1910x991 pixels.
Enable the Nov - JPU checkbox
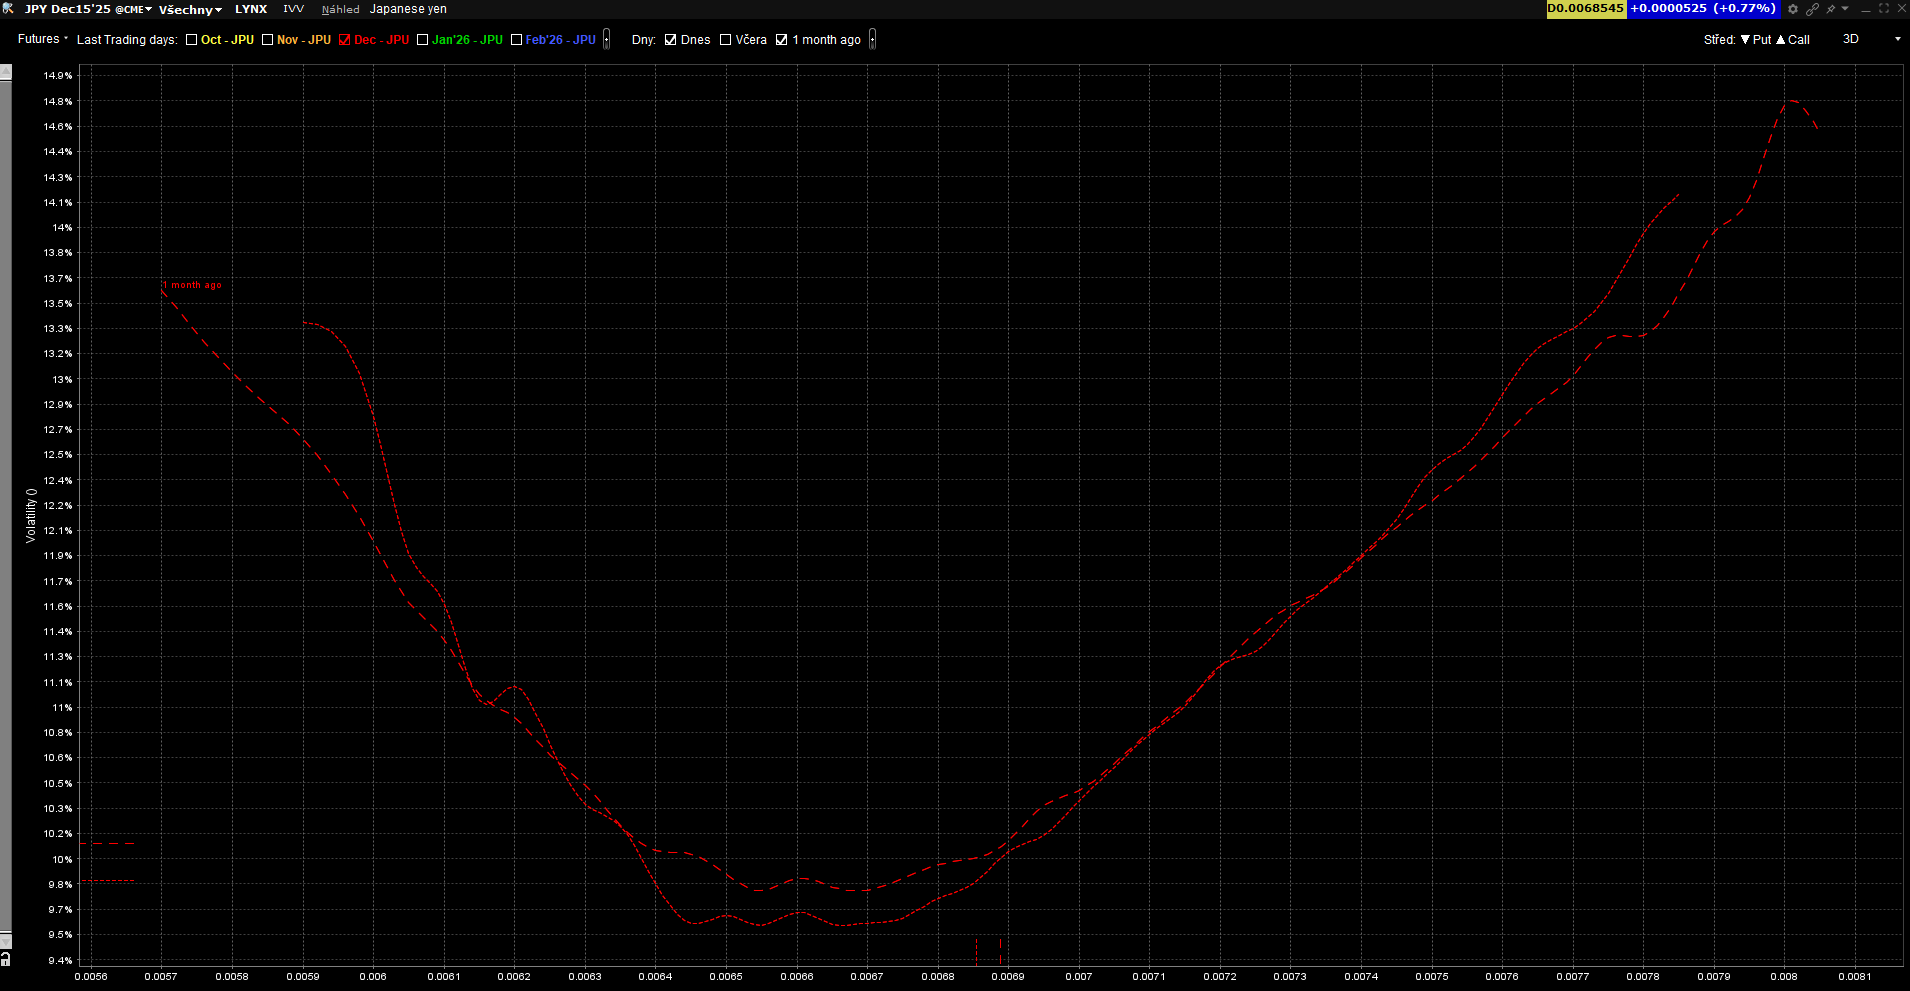click(267, 40)
